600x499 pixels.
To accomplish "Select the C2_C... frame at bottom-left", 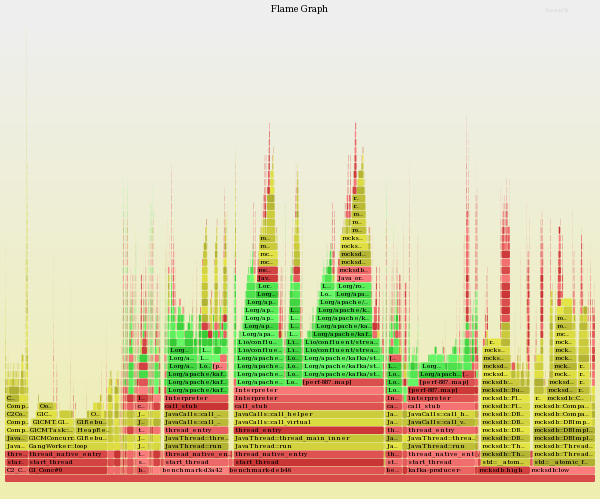I will pos(16,470).
